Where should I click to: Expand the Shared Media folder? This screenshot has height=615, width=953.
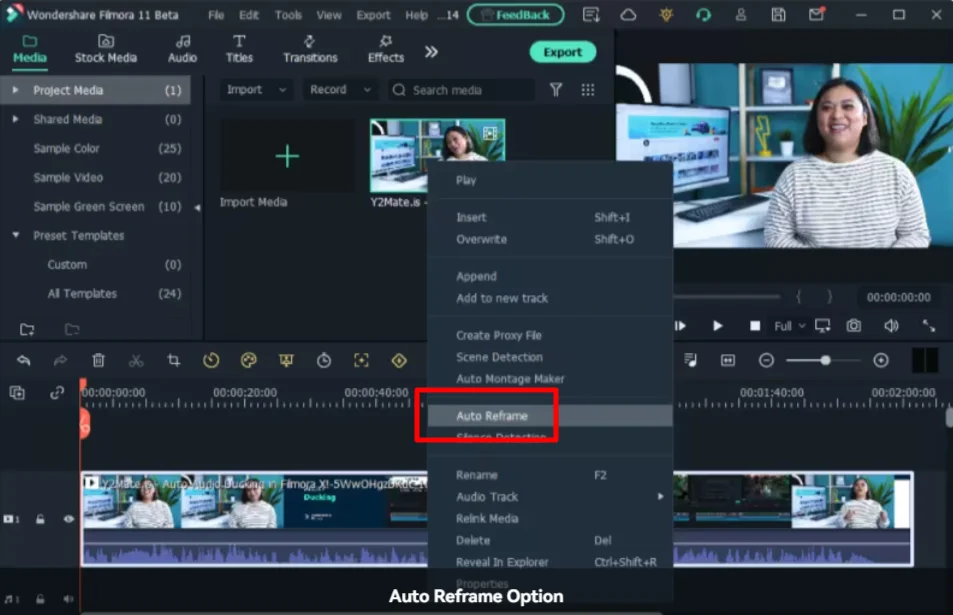coord(15,119)
